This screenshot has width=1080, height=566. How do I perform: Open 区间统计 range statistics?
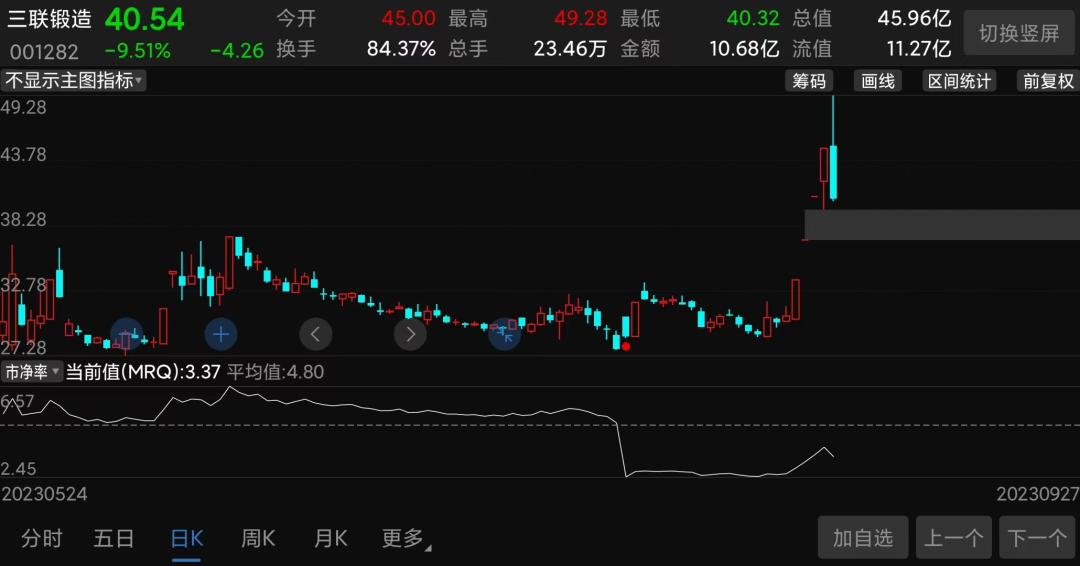(959, 81)
